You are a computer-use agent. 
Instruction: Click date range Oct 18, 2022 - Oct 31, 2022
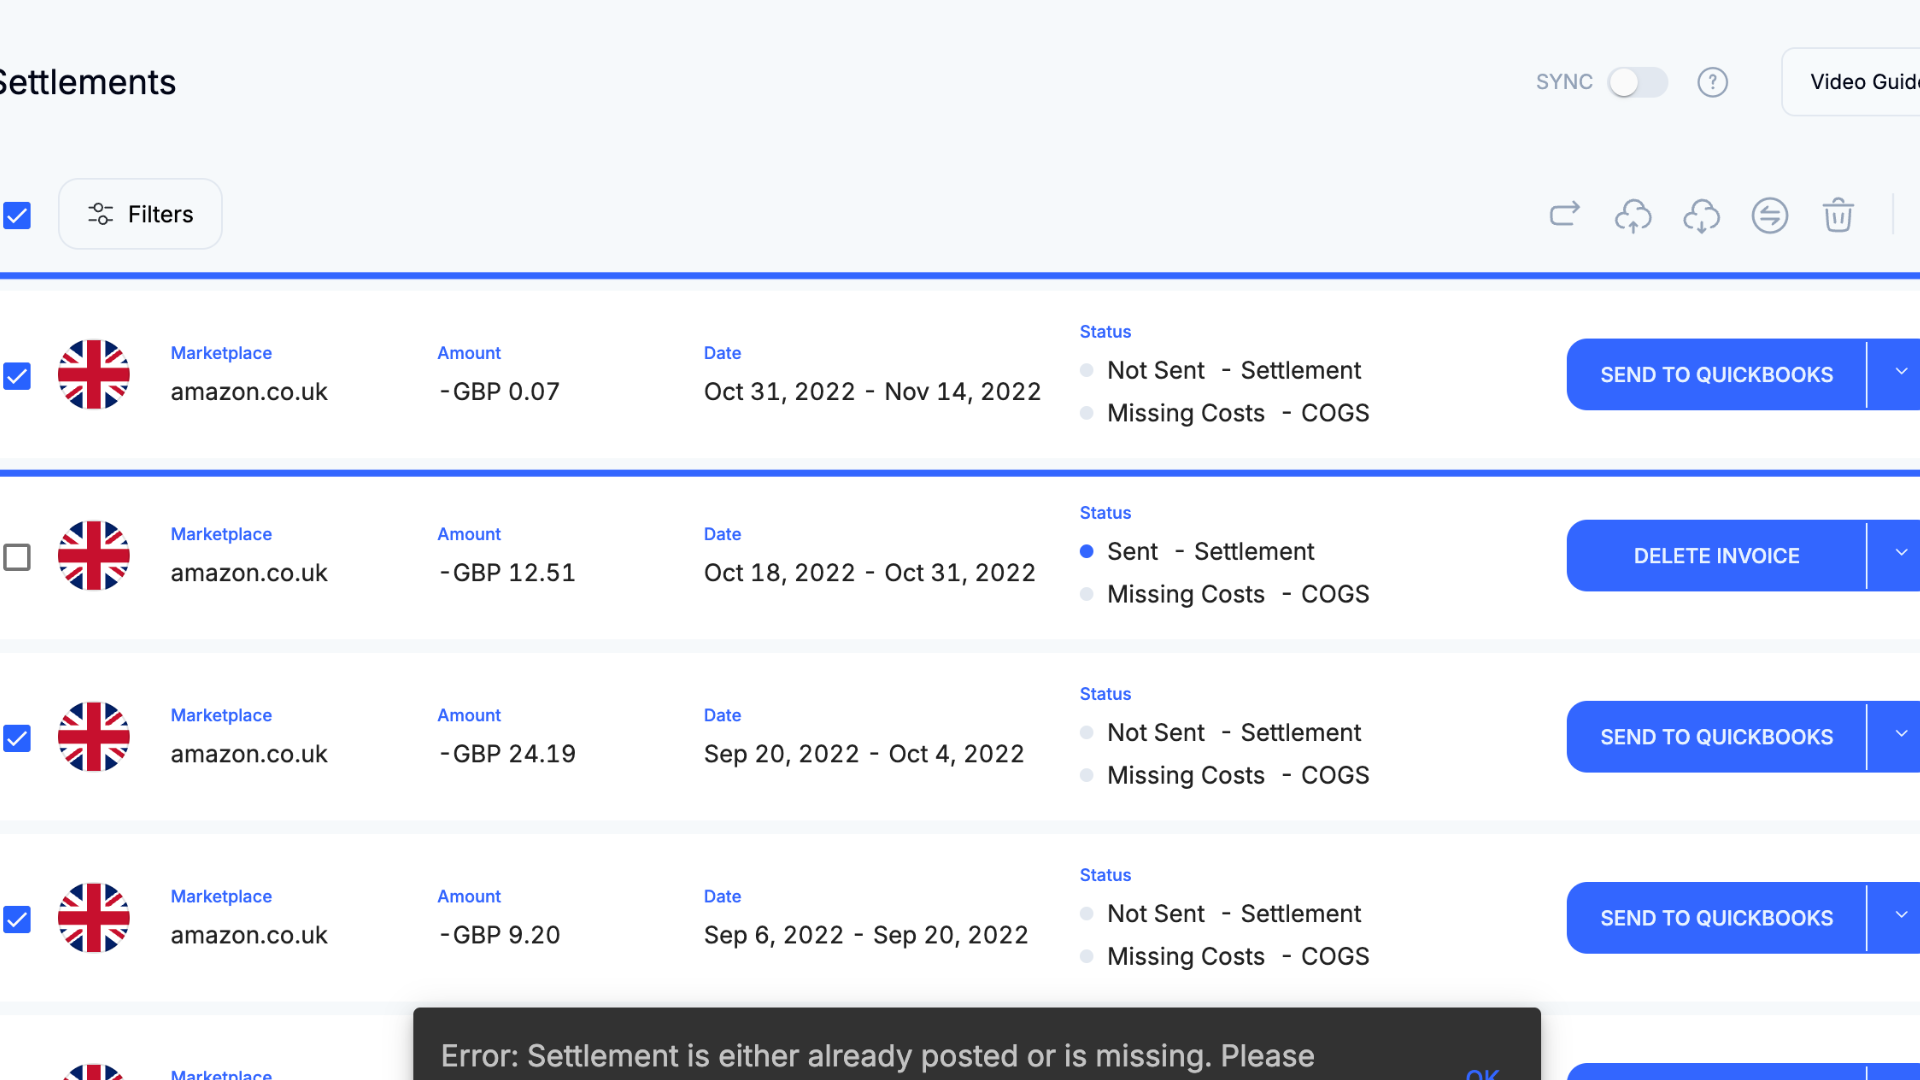pyautogui.click(x=869, y=573)
